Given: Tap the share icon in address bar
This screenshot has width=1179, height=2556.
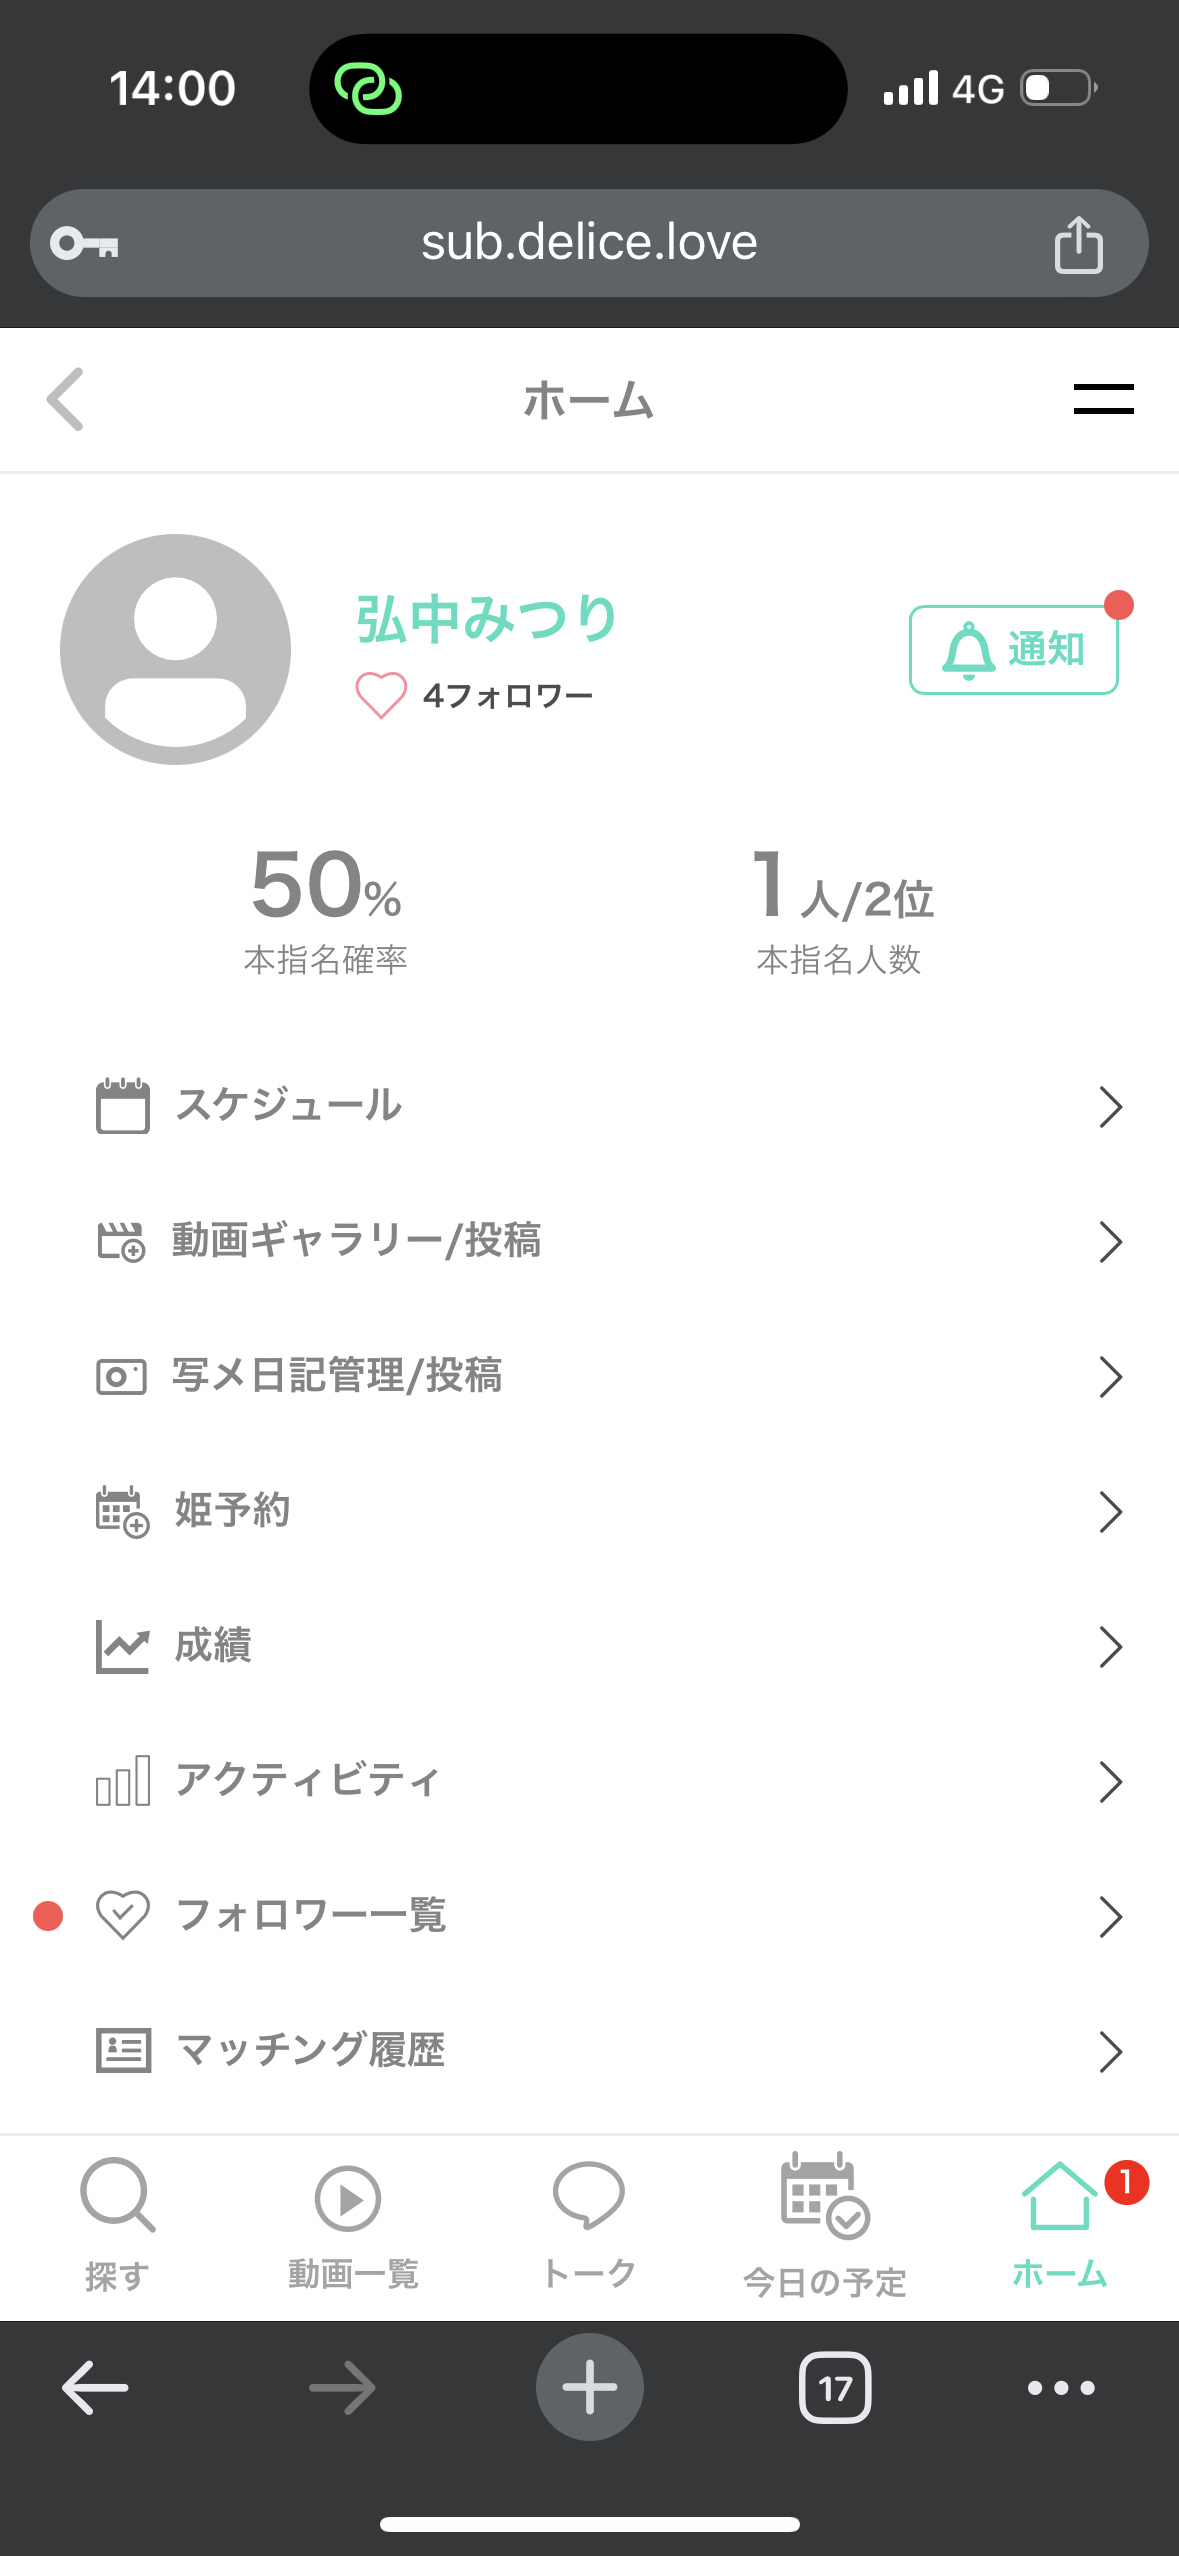Looking at the screenshot, I should 1078,244.
